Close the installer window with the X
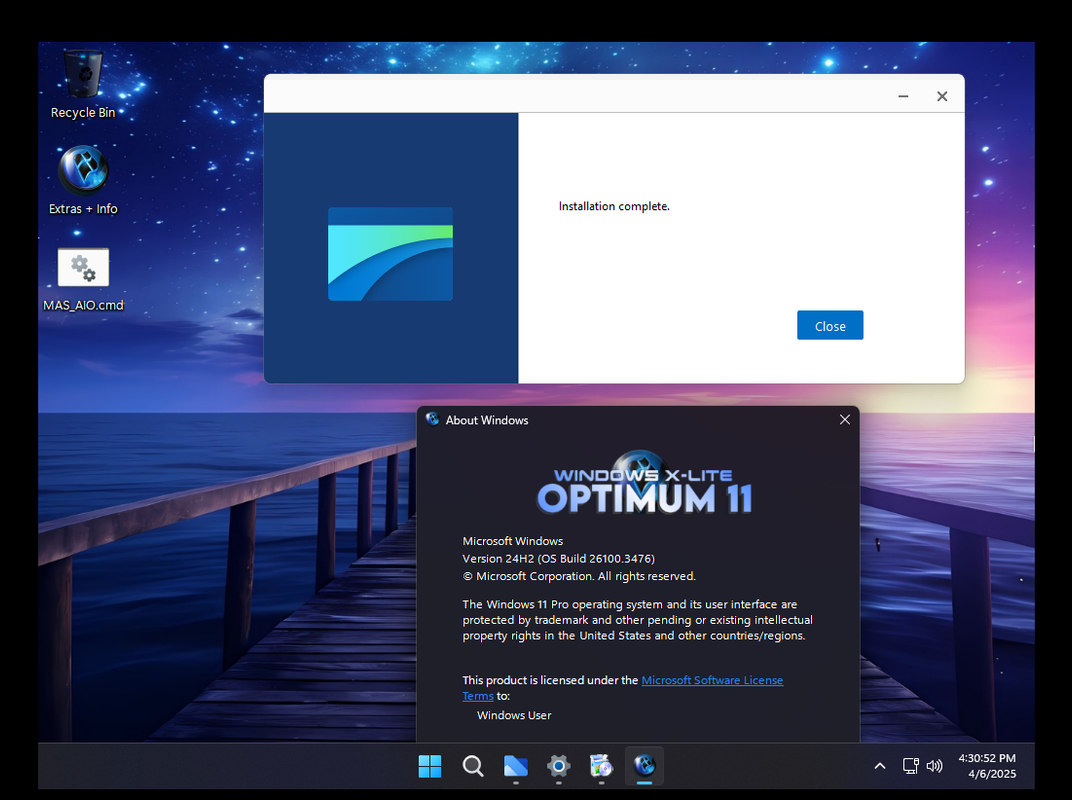This screenshot has height=800, width=1072. pyautogui.click(x=942, y=96)
